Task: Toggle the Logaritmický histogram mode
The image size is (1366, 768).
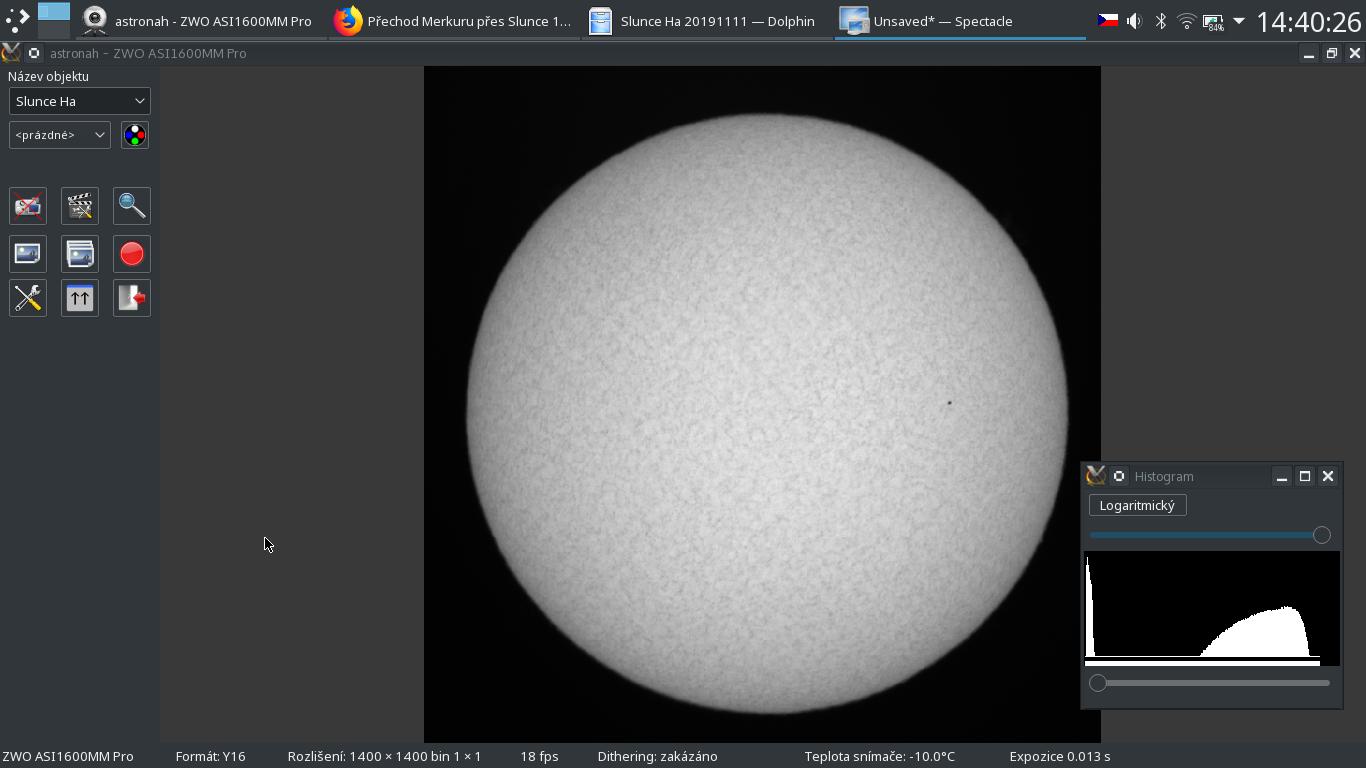Action: (1137, 505)
